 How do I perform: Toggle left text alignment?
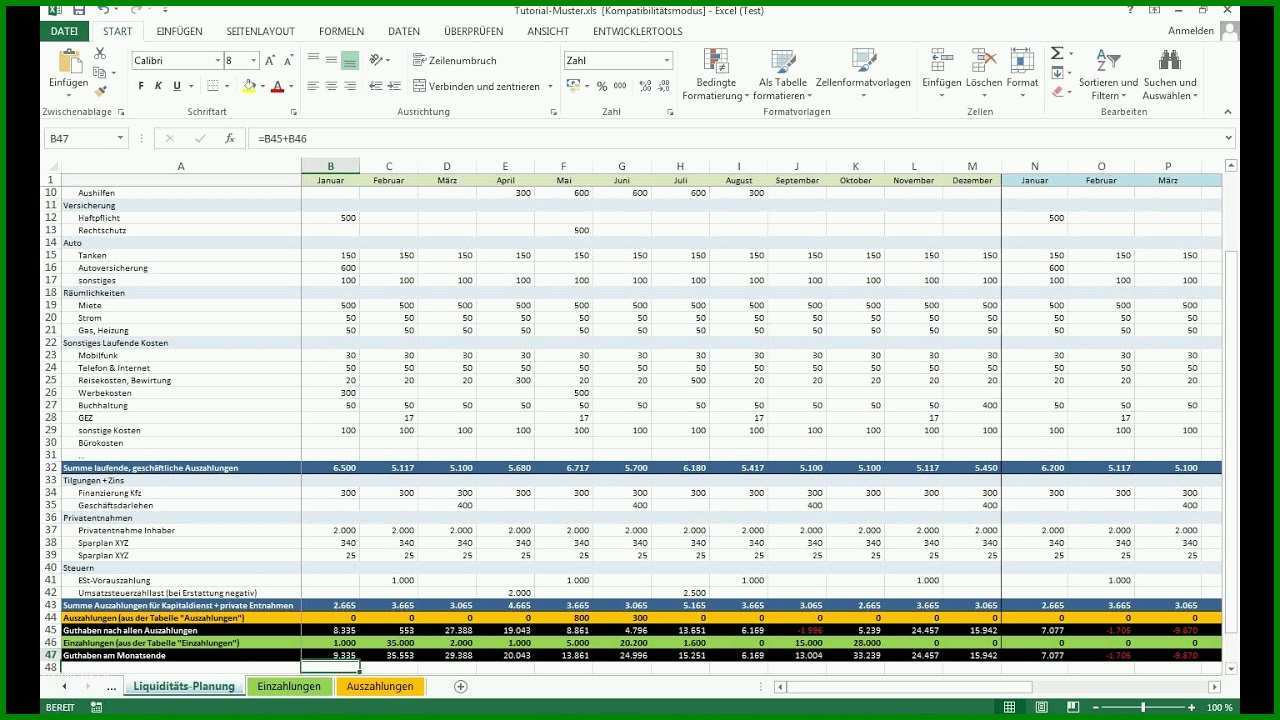tap(313, 87)
